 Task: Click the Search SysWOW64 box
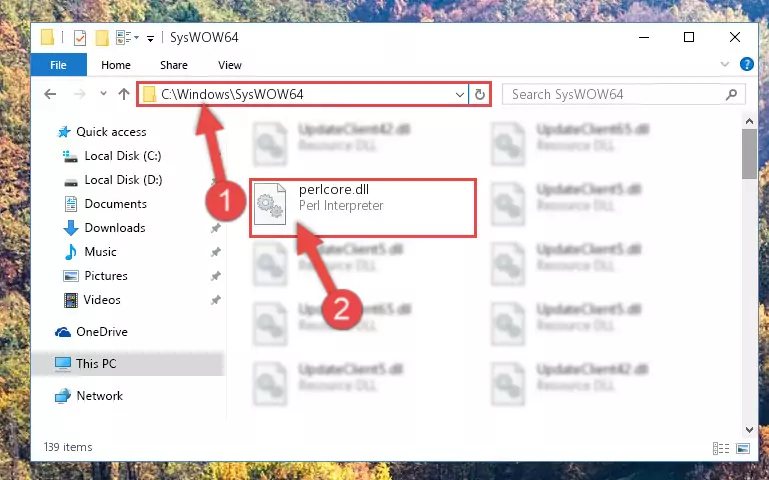point(623,94)
